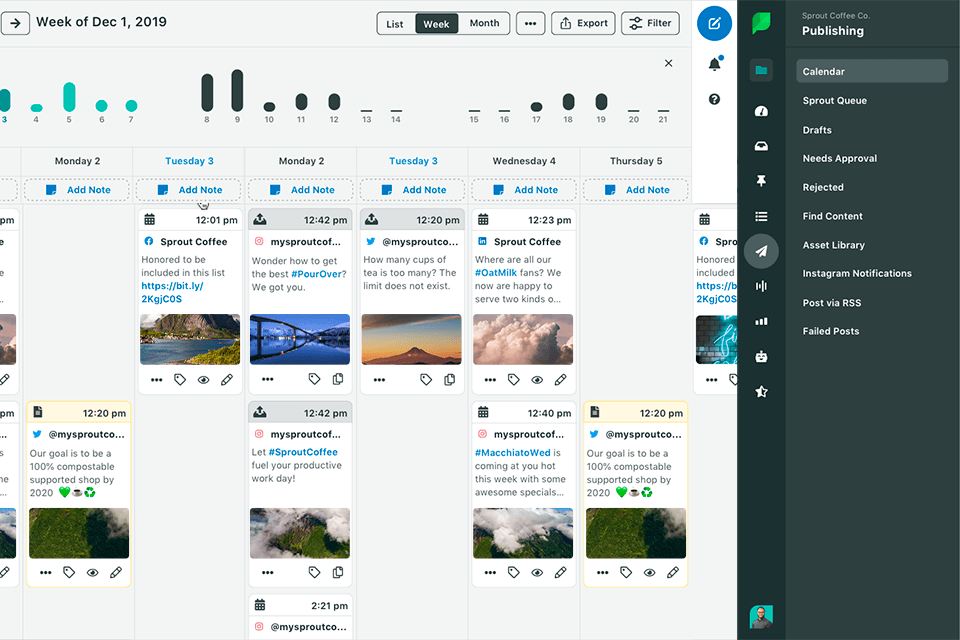The image size is (960, 640).
Task: Select the tall bar for day 9 in chart
Action: pyautogui.click(x=237, y=90)
